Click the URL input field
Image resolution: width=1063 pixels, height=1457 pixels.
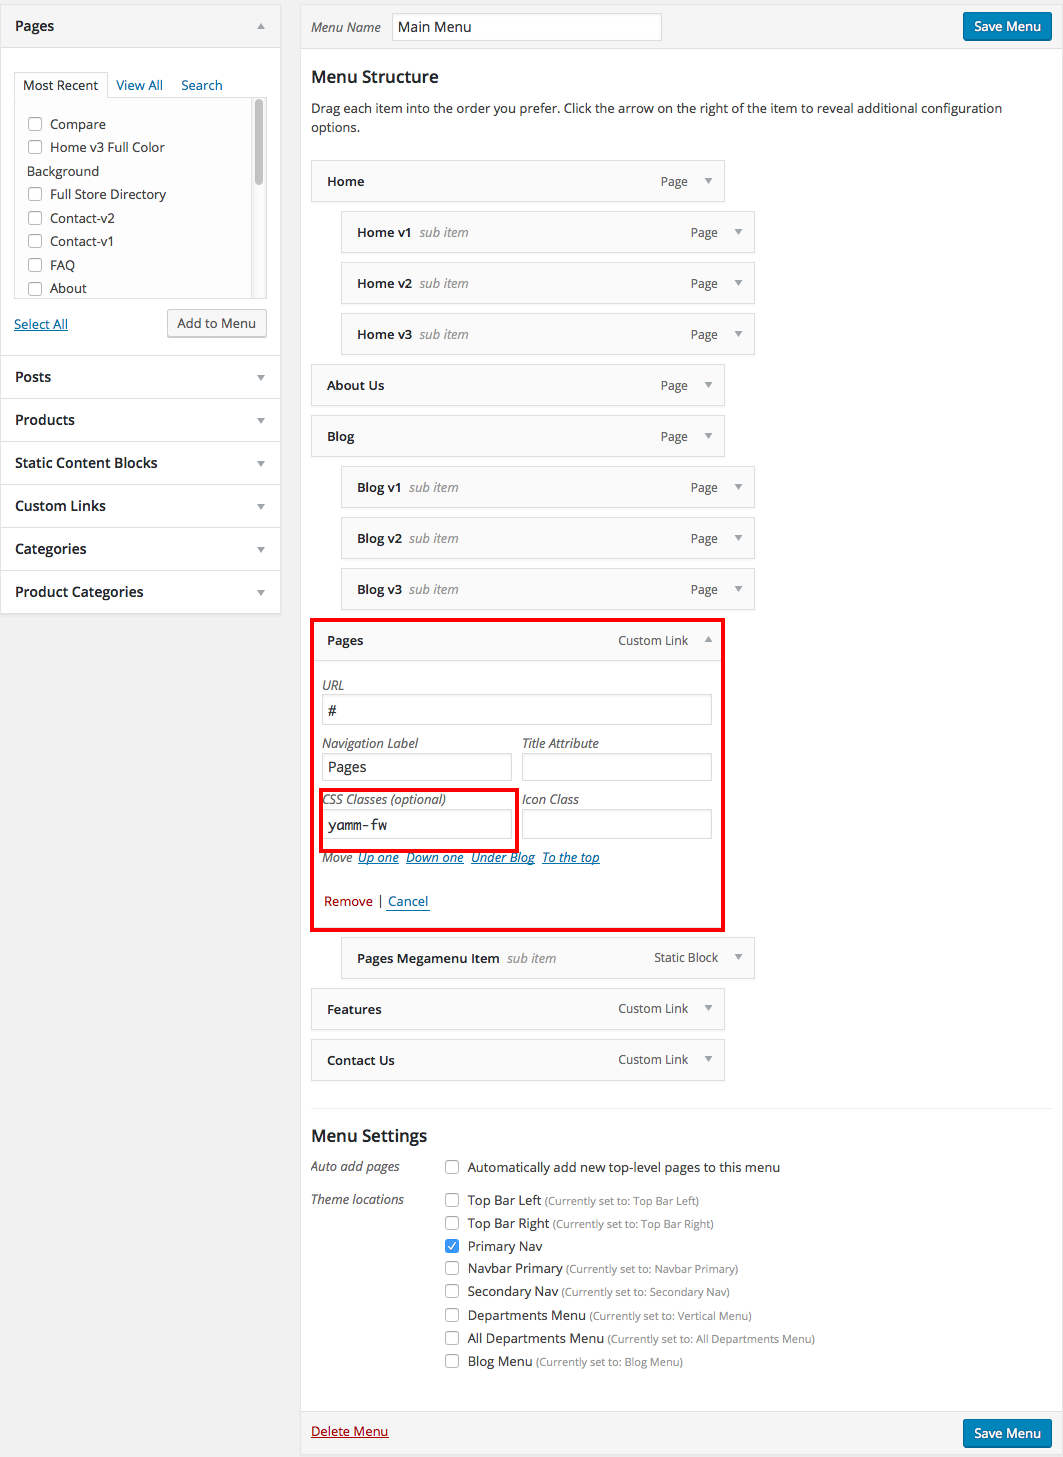click(517, 710)
